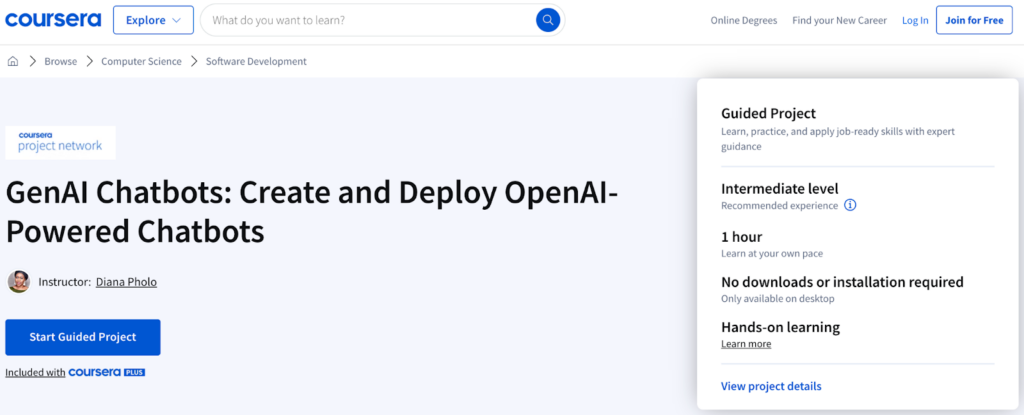
Task: Open the Explore dropdown menu
Action: tap(153, 20)
